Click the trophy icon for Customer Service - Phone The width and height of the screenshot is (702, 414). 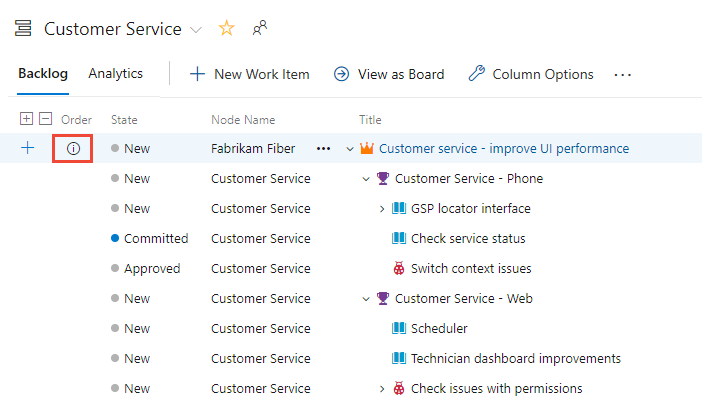(x=382, y=178)
